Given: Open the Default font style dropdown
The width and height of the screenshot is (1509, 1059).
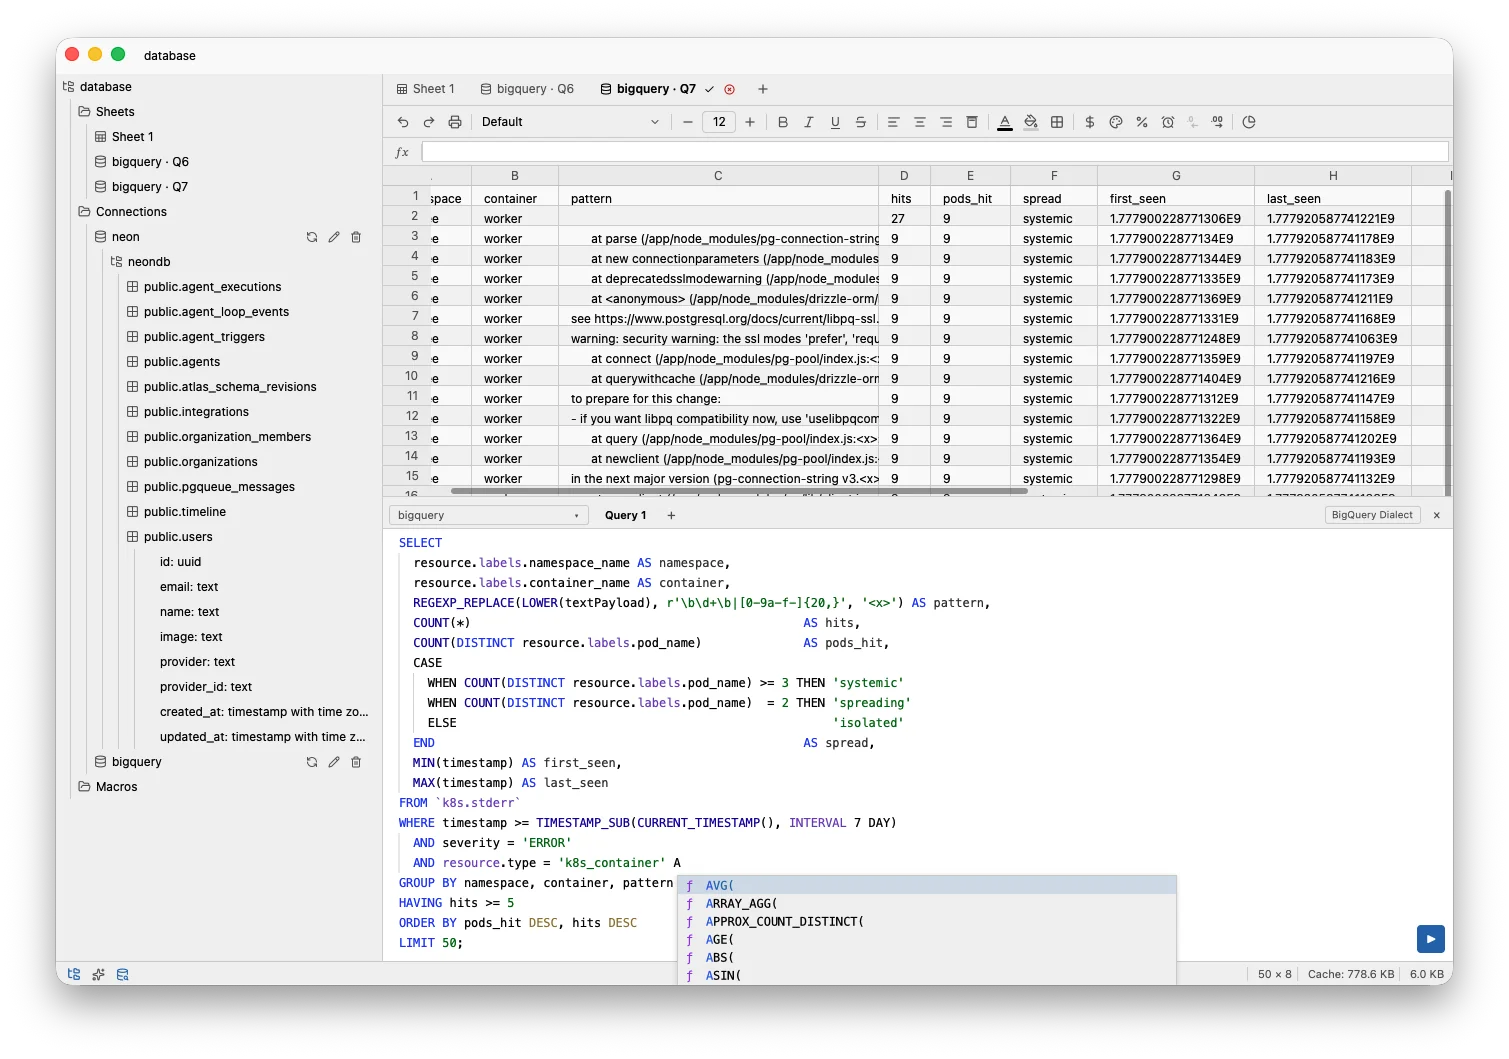Looking at the screenshot, I should coord(570,122).
